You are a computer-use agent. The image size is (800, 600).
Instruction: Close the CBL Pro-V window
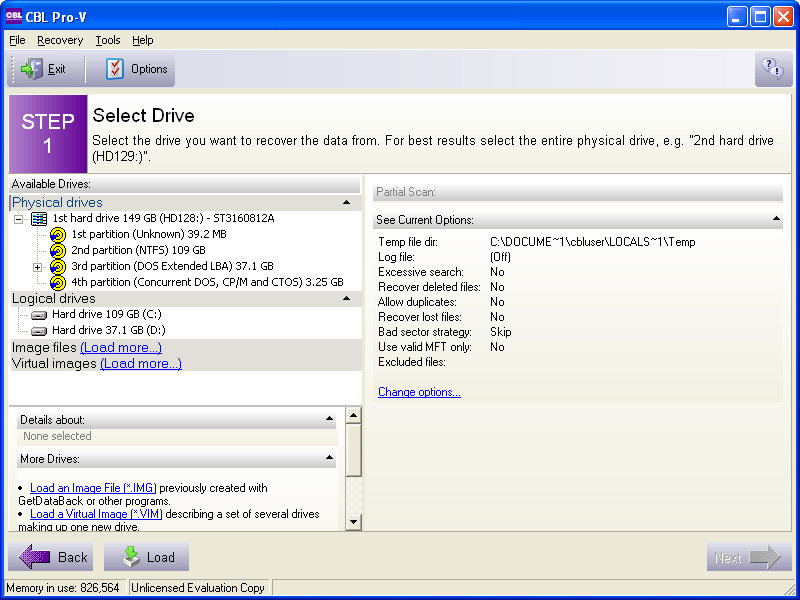[783, 17]
